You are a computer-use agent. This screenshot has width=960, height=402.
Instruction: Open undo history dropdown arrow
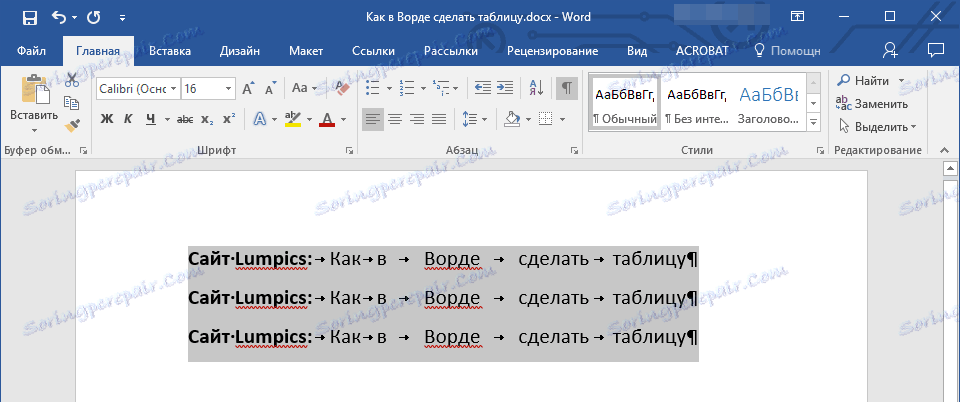click(x=75, y=18)
